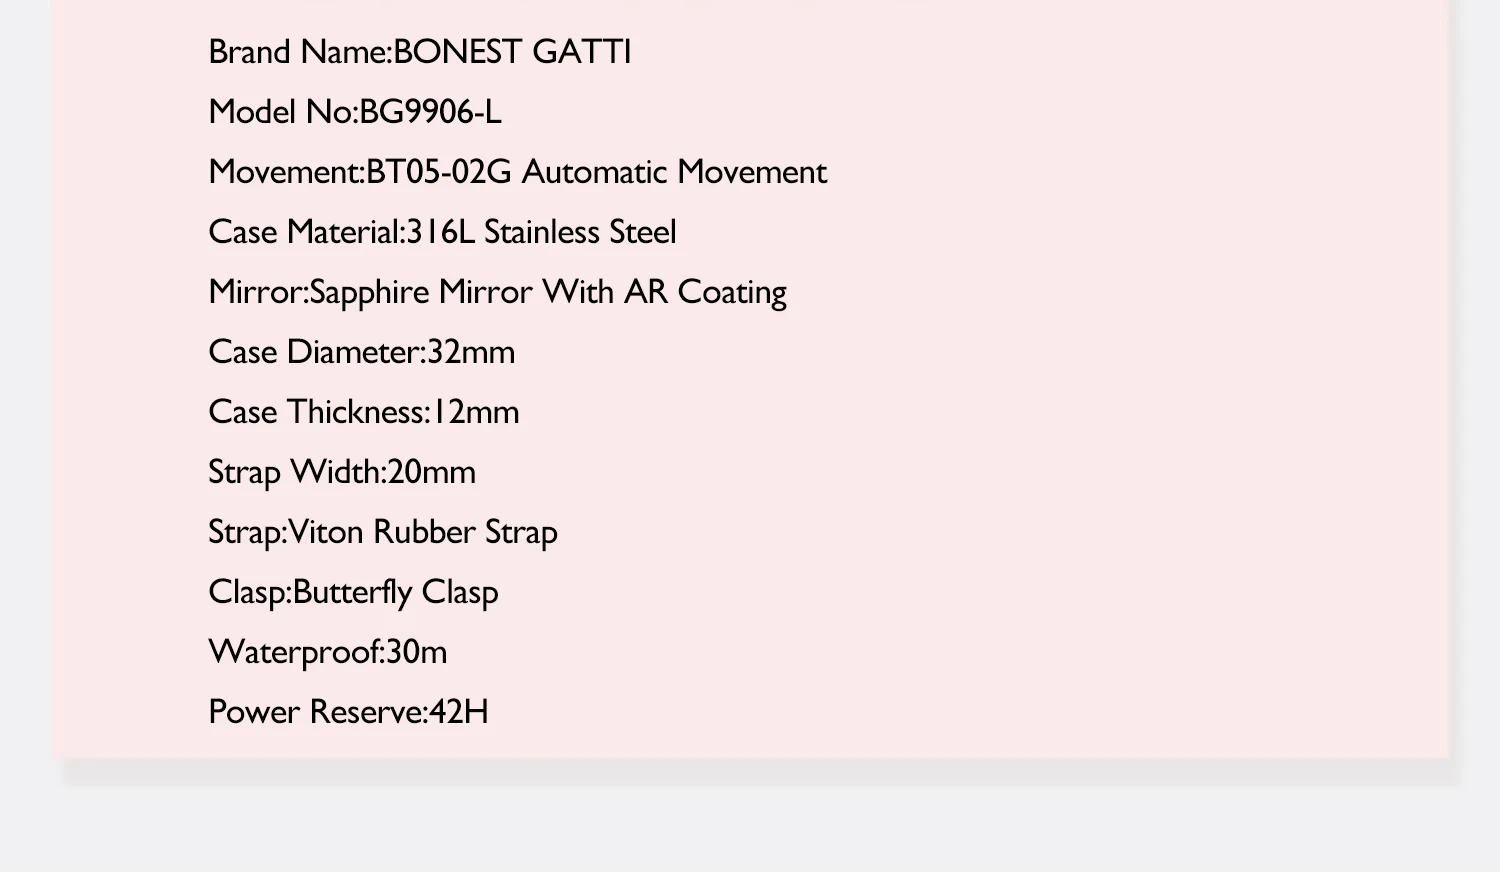Click the Viton Rubber Strap line
Image resolution: width=1500 pixels, height=872 pixels.
383,533
